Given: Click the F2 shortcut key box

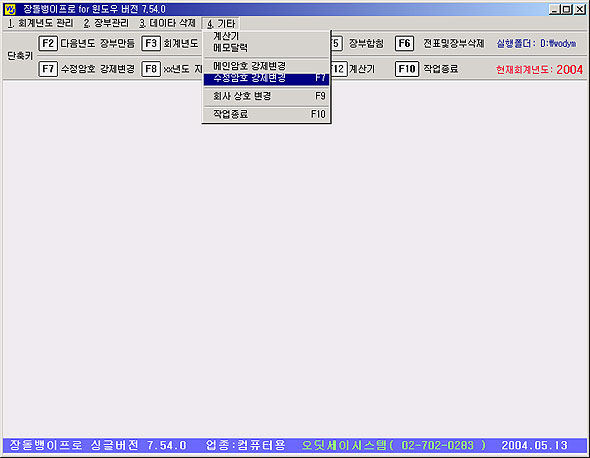Looking at the screenshot, I should click(48, 43).
